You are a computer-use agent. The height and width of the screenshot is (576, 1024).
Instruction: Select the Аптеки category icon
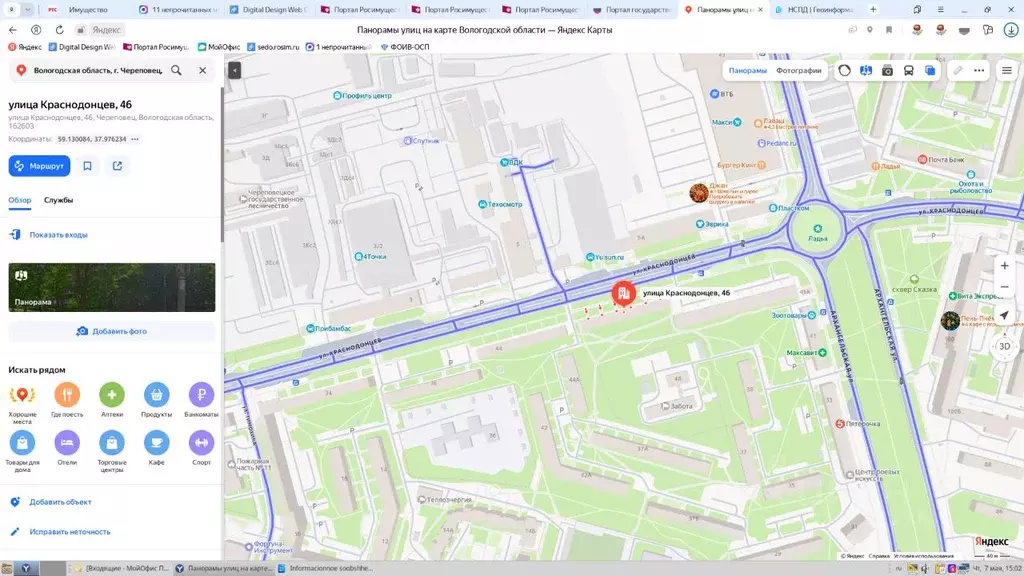[112, 394]
